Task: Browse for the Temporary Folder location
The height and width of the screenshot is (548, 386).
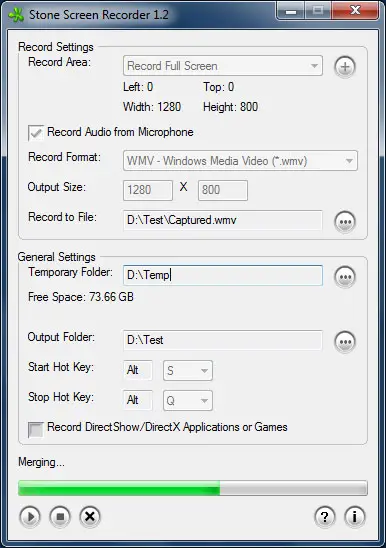Action: point(345,277)
